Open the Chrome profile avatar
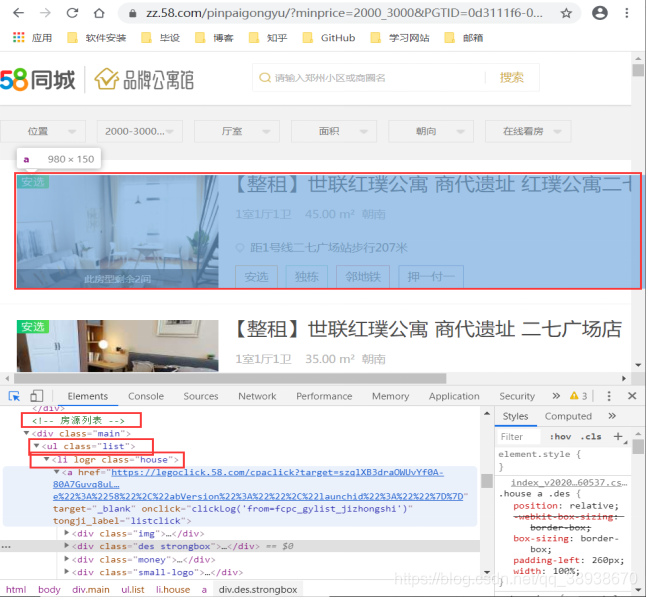Screen dimensions: 647x597 [x=600, y=13]
